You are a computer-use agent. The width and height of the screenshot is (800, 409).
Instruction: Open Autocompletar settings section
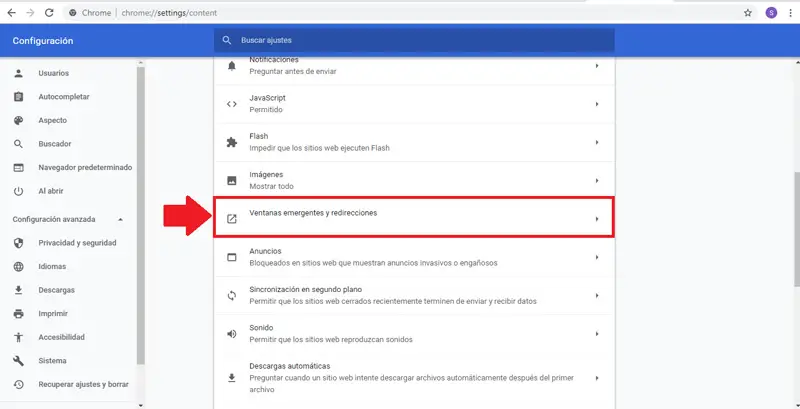pyautogui.click(x=69, y=96)
